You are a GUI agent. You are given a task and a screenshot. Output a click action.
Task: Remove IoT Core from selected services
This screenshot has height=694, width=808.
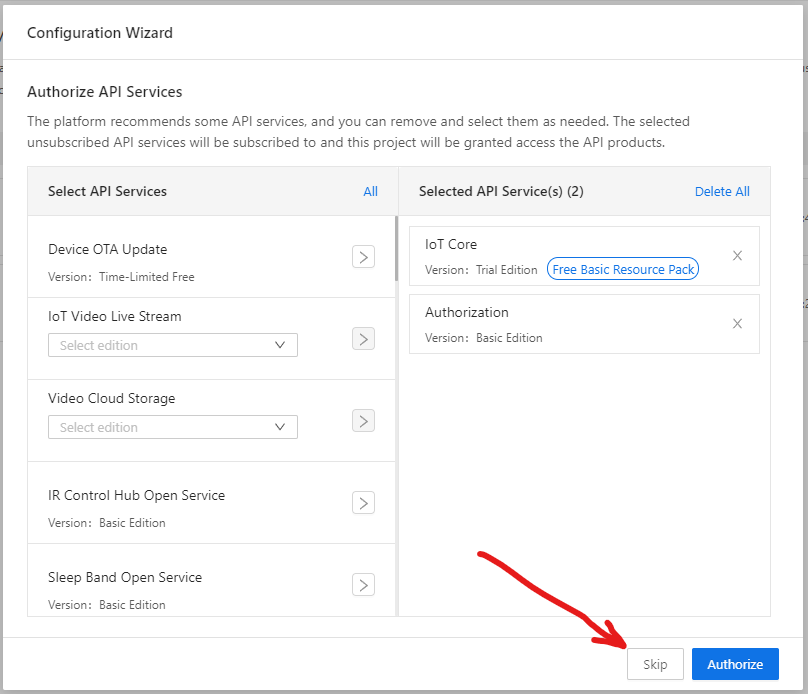click(x=737, y=256)
